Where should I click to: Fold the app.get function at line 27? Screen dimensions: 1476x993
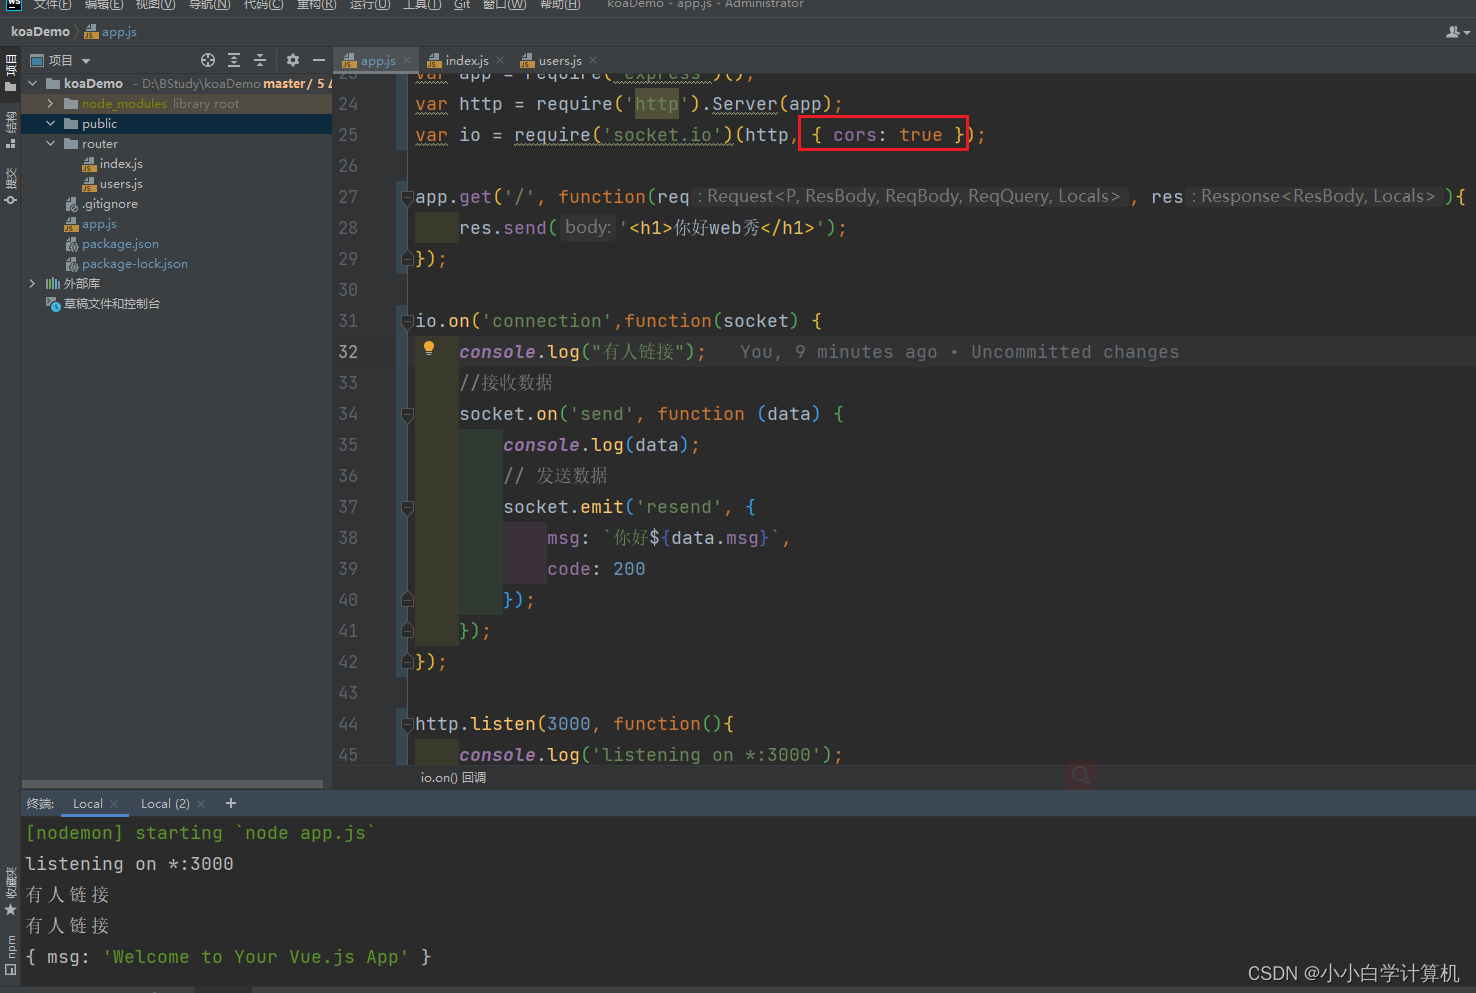click(x=407, y=198)
